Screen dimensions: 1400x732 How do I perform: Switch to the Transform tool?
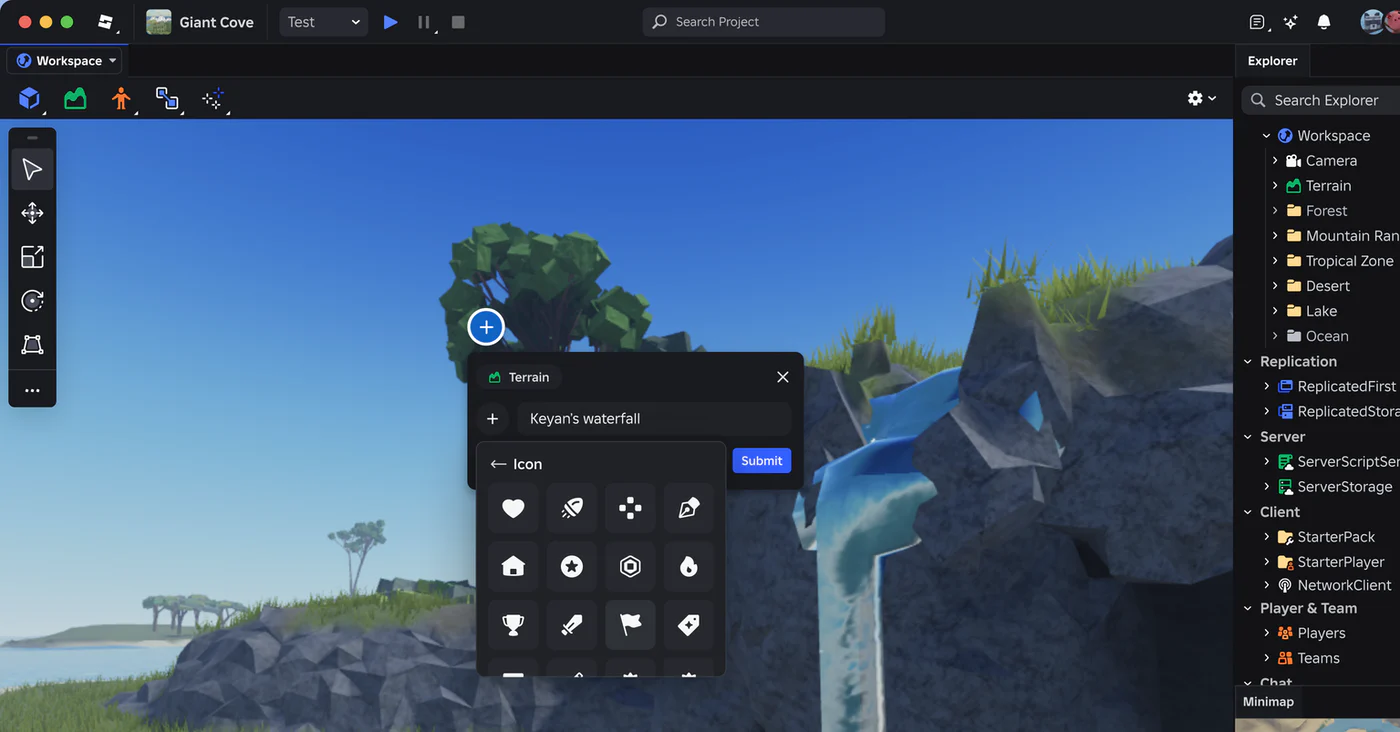[32, 345]
